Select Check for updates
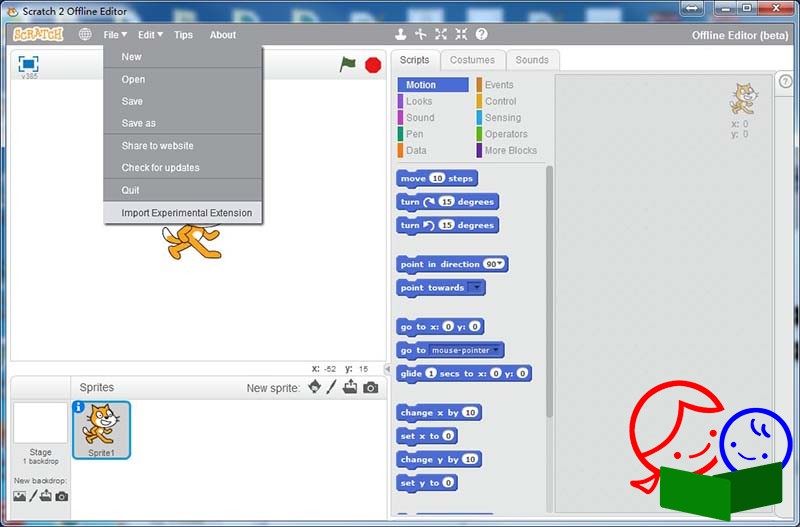The height and width of the screenshot is (527, 800). (183, 167)
